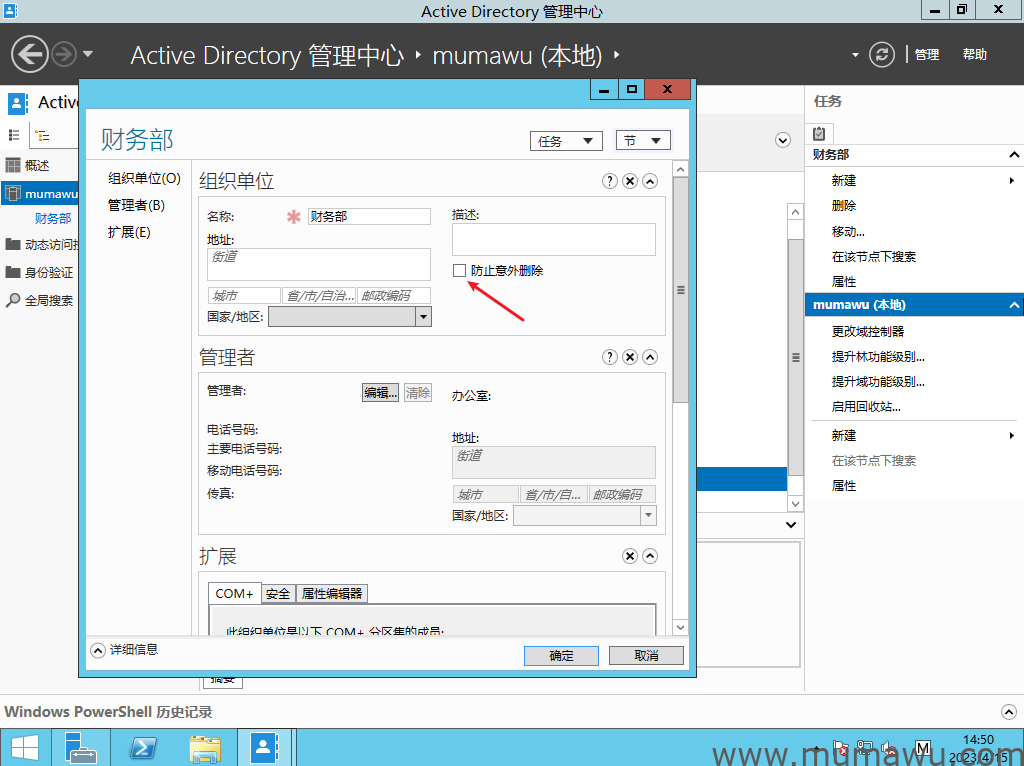Click 删除 in the 财务部 tasks
This screenshot has width=1024, height=766.
tap(844, 206)
